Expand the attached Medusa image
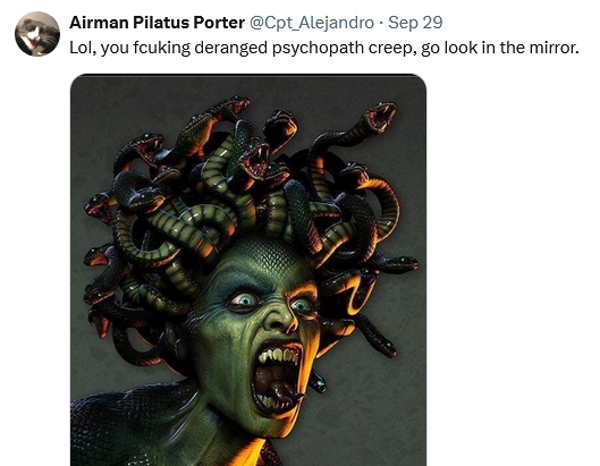 coord(248,270)
